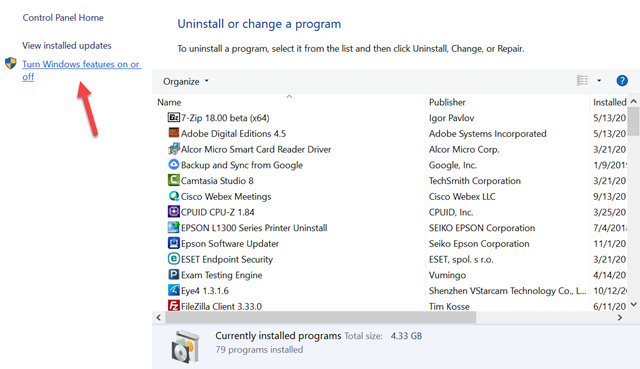The image size is (640, 369).
Task: Open Turn Windows features on or off
Action: 82,70
